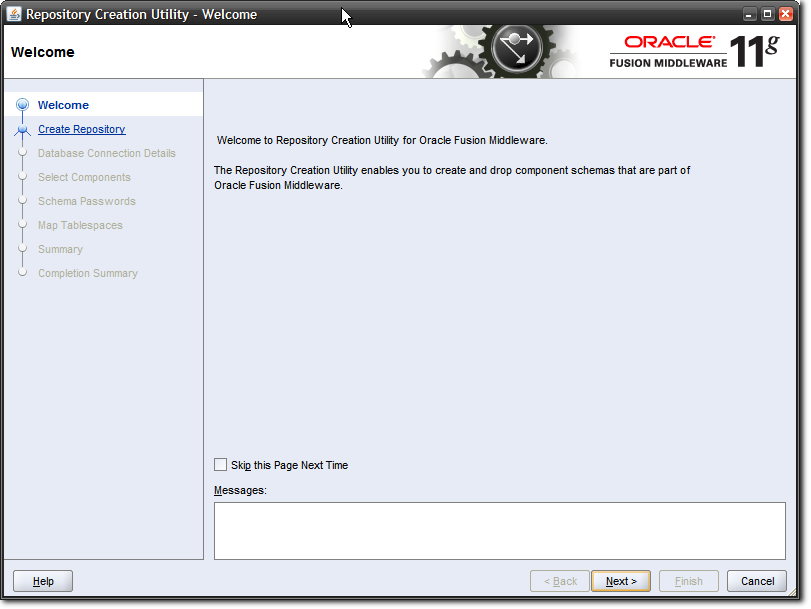The height and width of the screenshot is (609, 811).
Task: Click the Oracle Fusion Middleware 11g logo
Action: pyautogui.click(x=694, y=51)
